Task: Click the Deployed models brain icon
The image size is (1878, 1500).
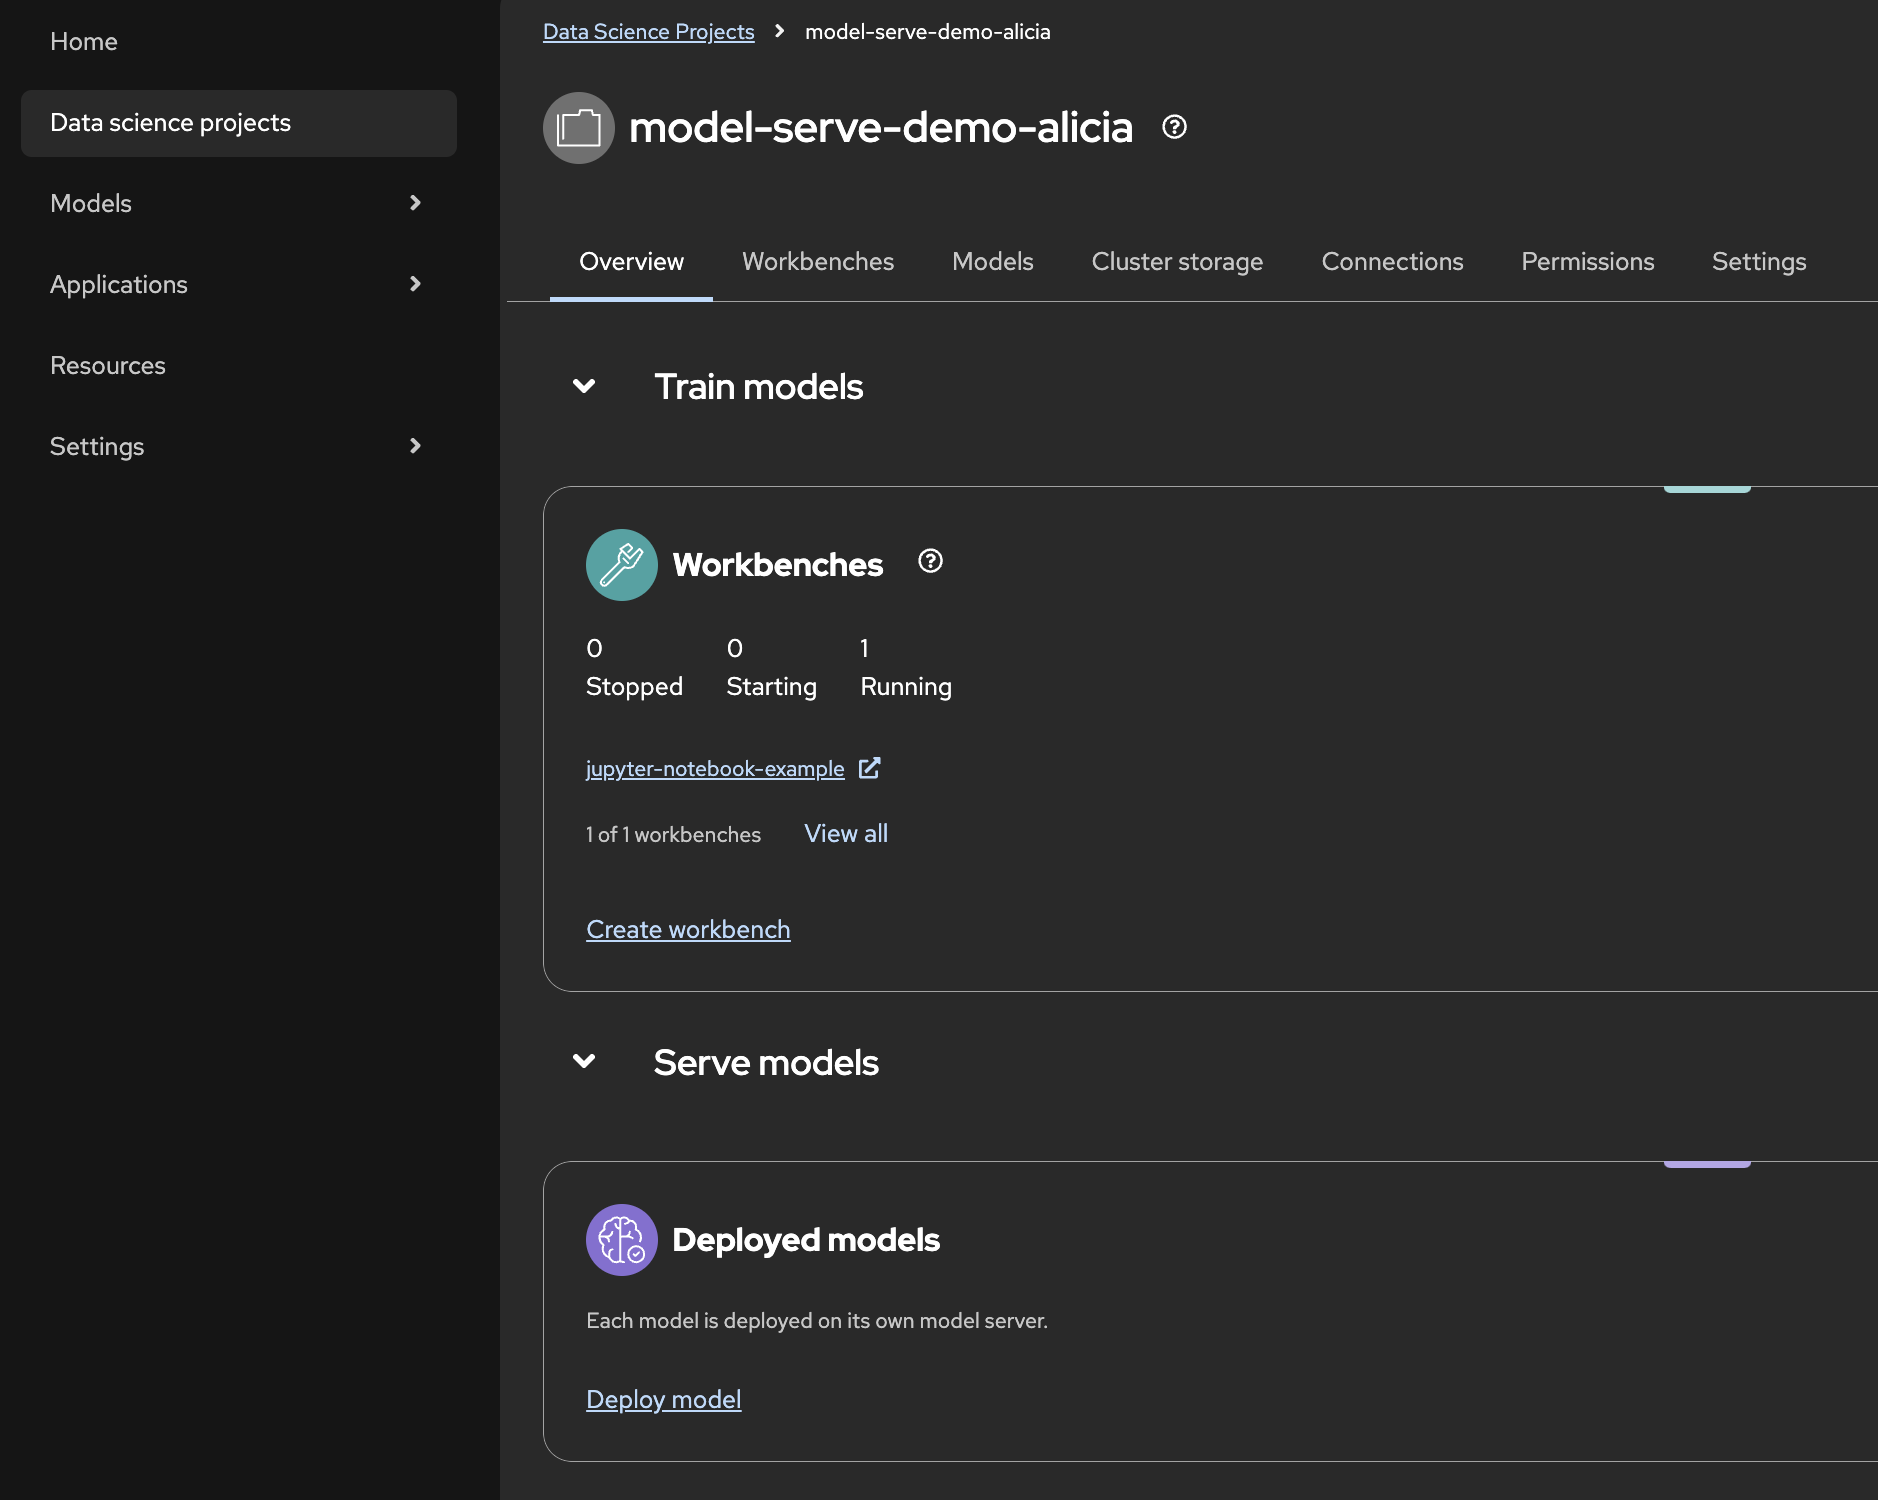Action: (x=621, y=1240)
